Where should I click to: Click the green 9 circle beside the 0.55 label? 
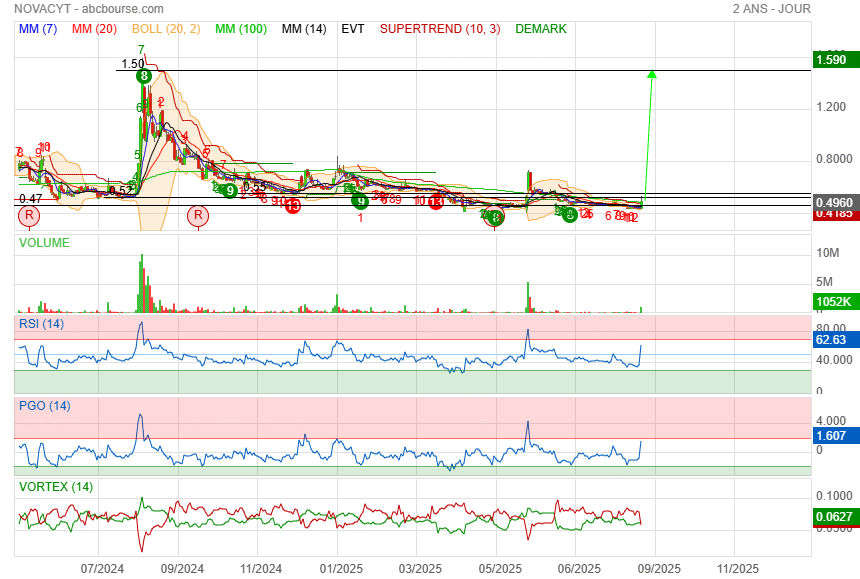pyautogui.click(x=230, y=191)
